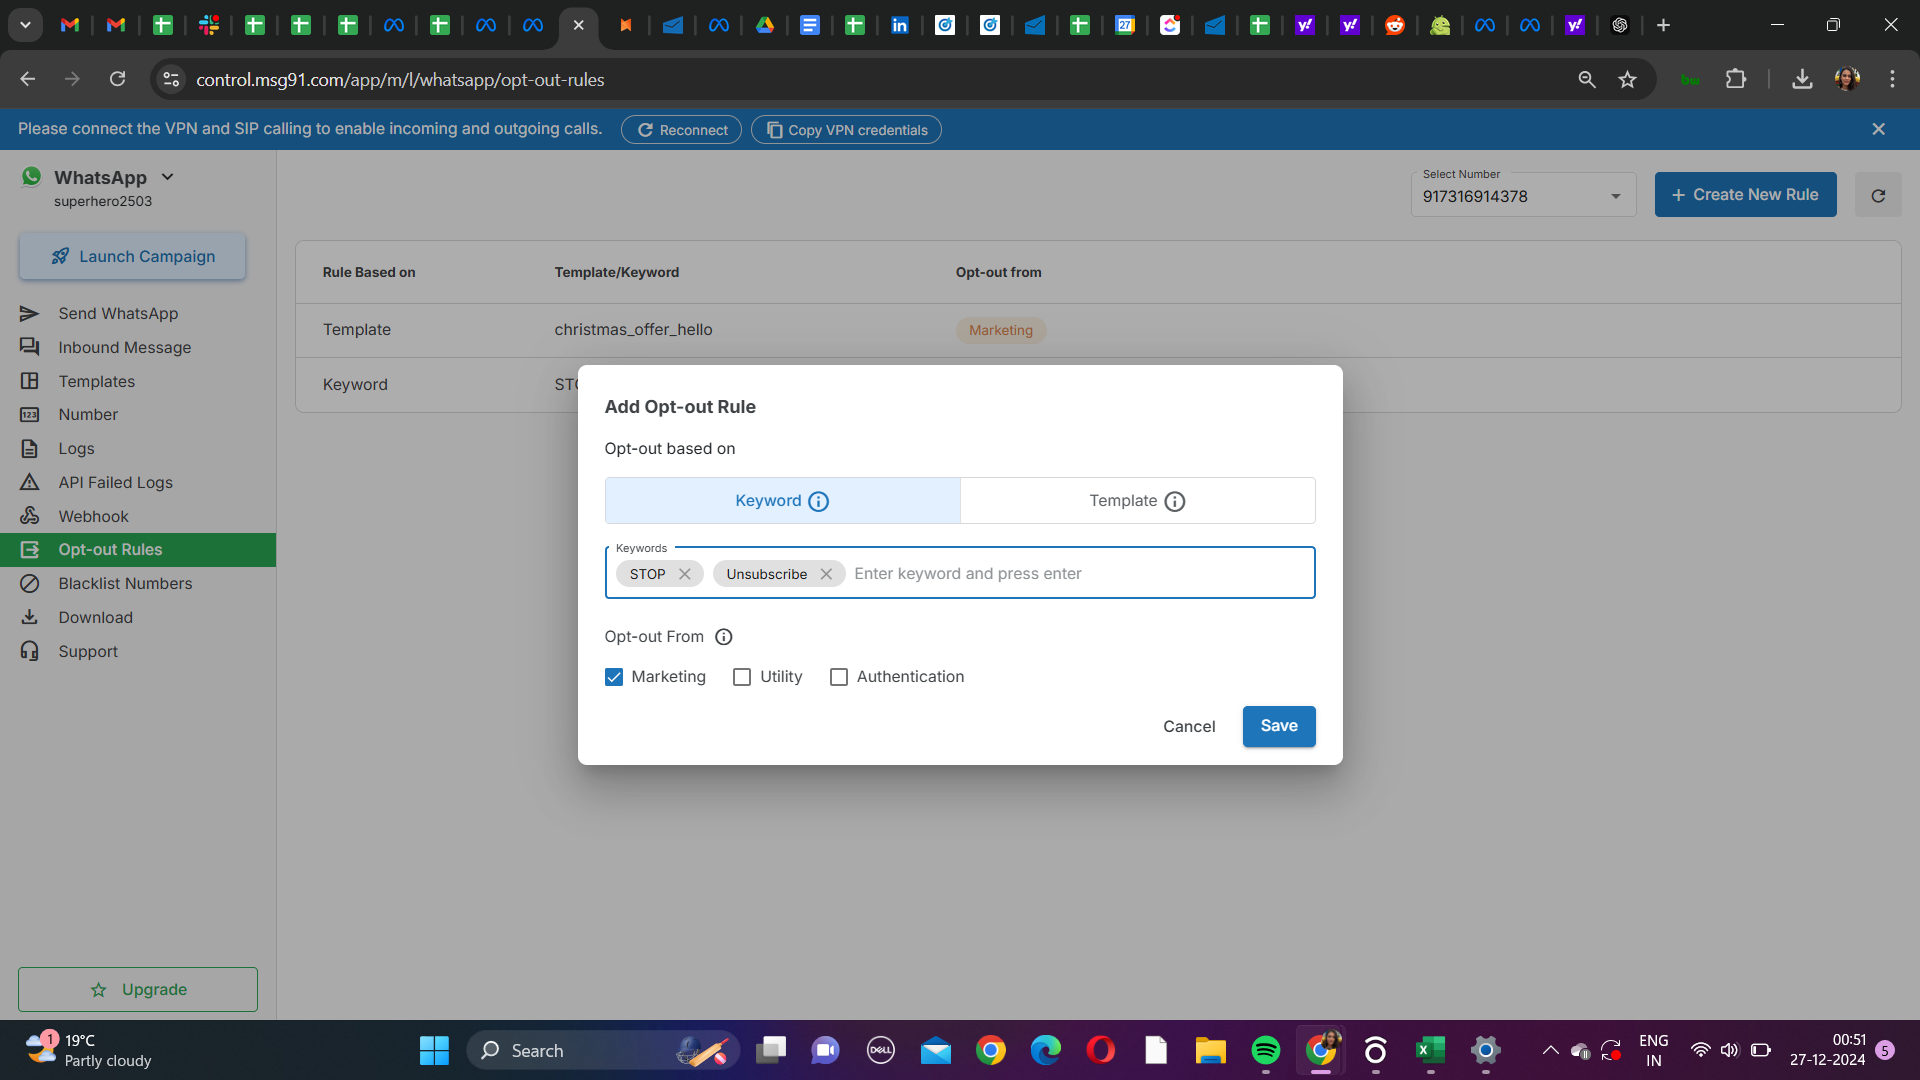
Task: Open the browser tab search dropdown
Action: click(25, 25)
